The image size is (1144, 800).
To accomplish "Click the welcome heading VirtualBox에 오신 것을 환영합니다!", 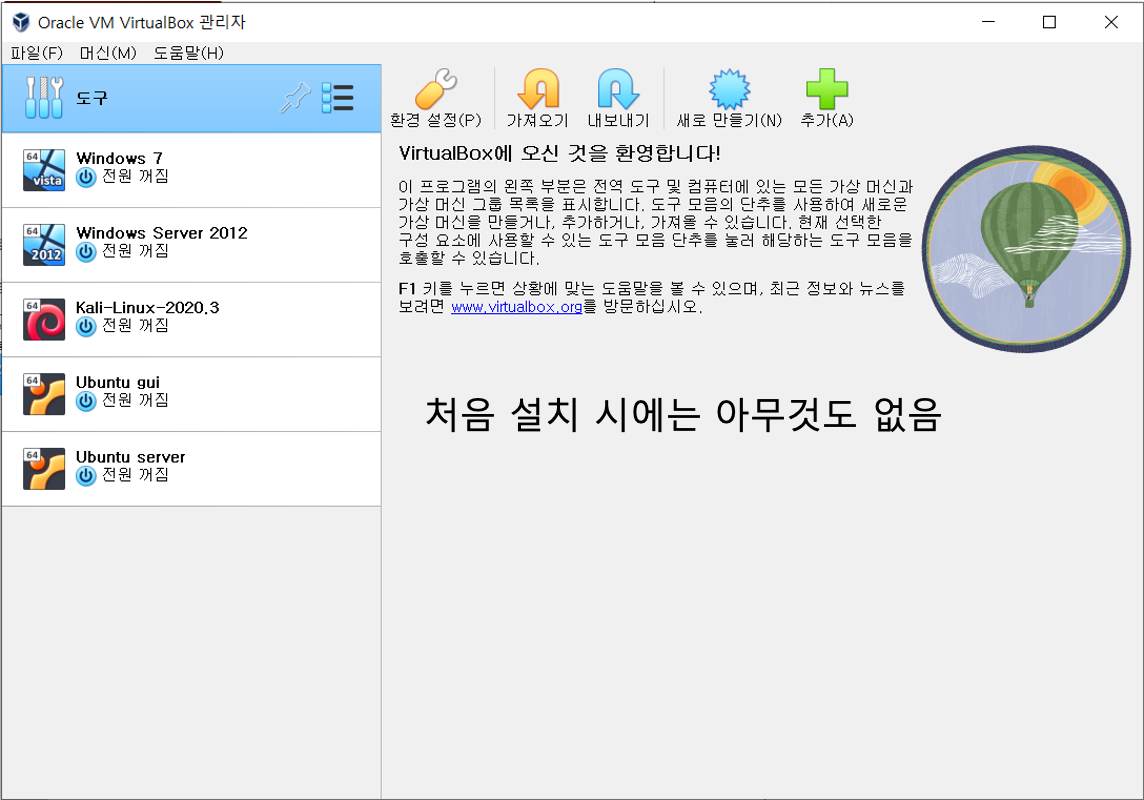I will pyautogui.click(x=560, y=153).
